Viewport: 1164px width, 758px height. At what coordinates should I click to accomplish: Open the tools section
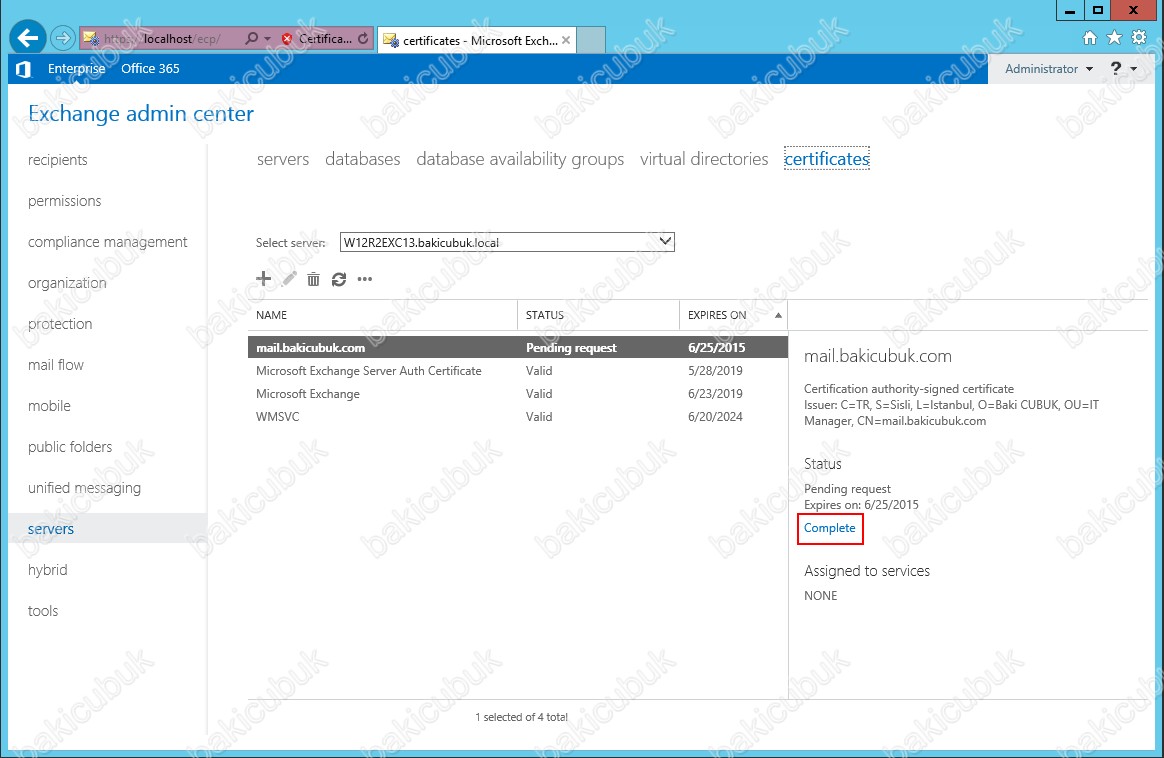(42, 610)
